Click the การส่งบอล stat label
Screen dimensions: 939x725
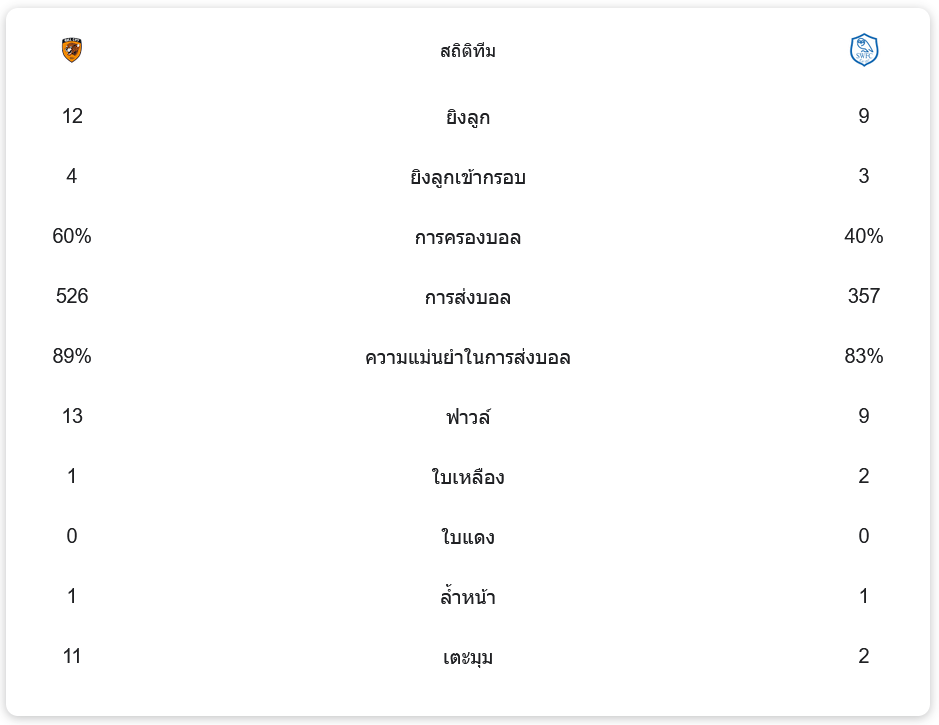click(468, 297)
